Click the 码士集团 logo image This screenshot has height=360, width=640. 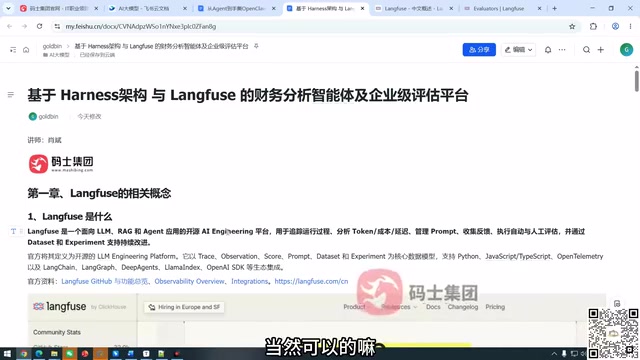tap(61, 164)
